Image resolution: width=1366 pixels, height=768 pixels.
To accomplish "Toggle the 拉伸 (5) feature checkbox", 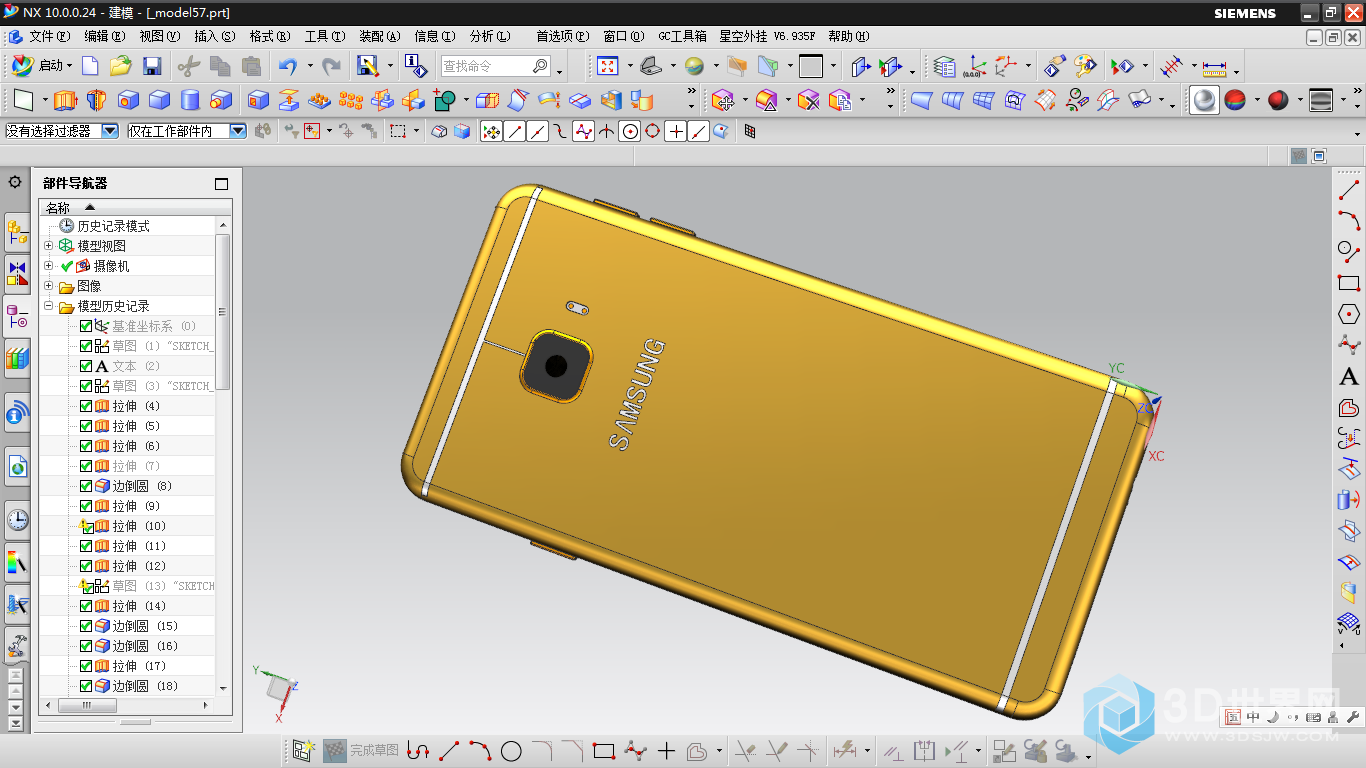I will tap(86, 426).
